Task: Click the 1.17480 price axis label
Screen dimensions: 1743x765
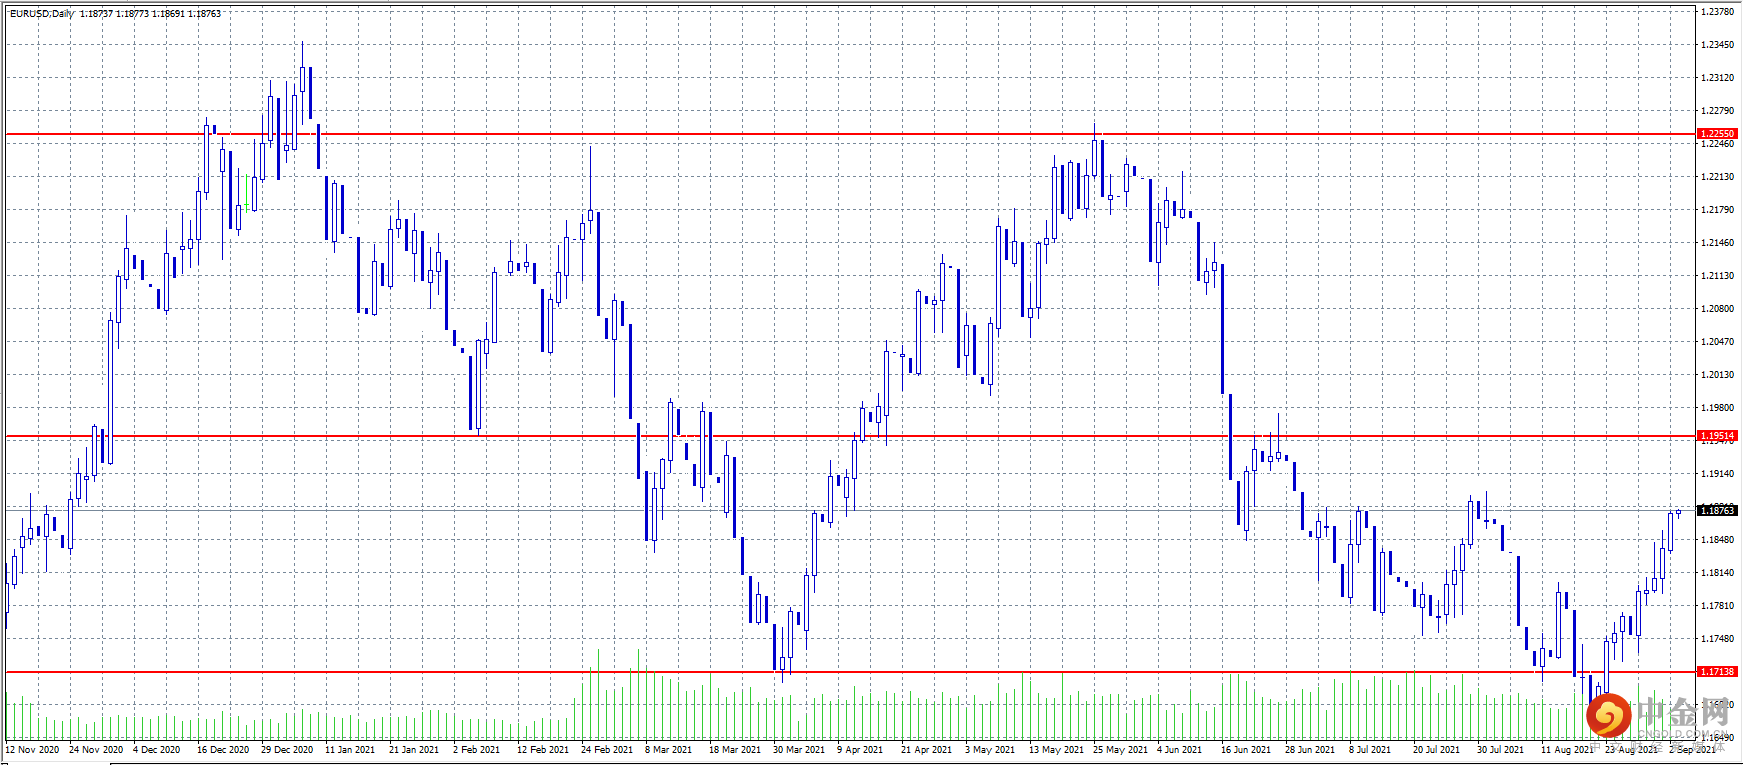Action: click(1718, 639)
